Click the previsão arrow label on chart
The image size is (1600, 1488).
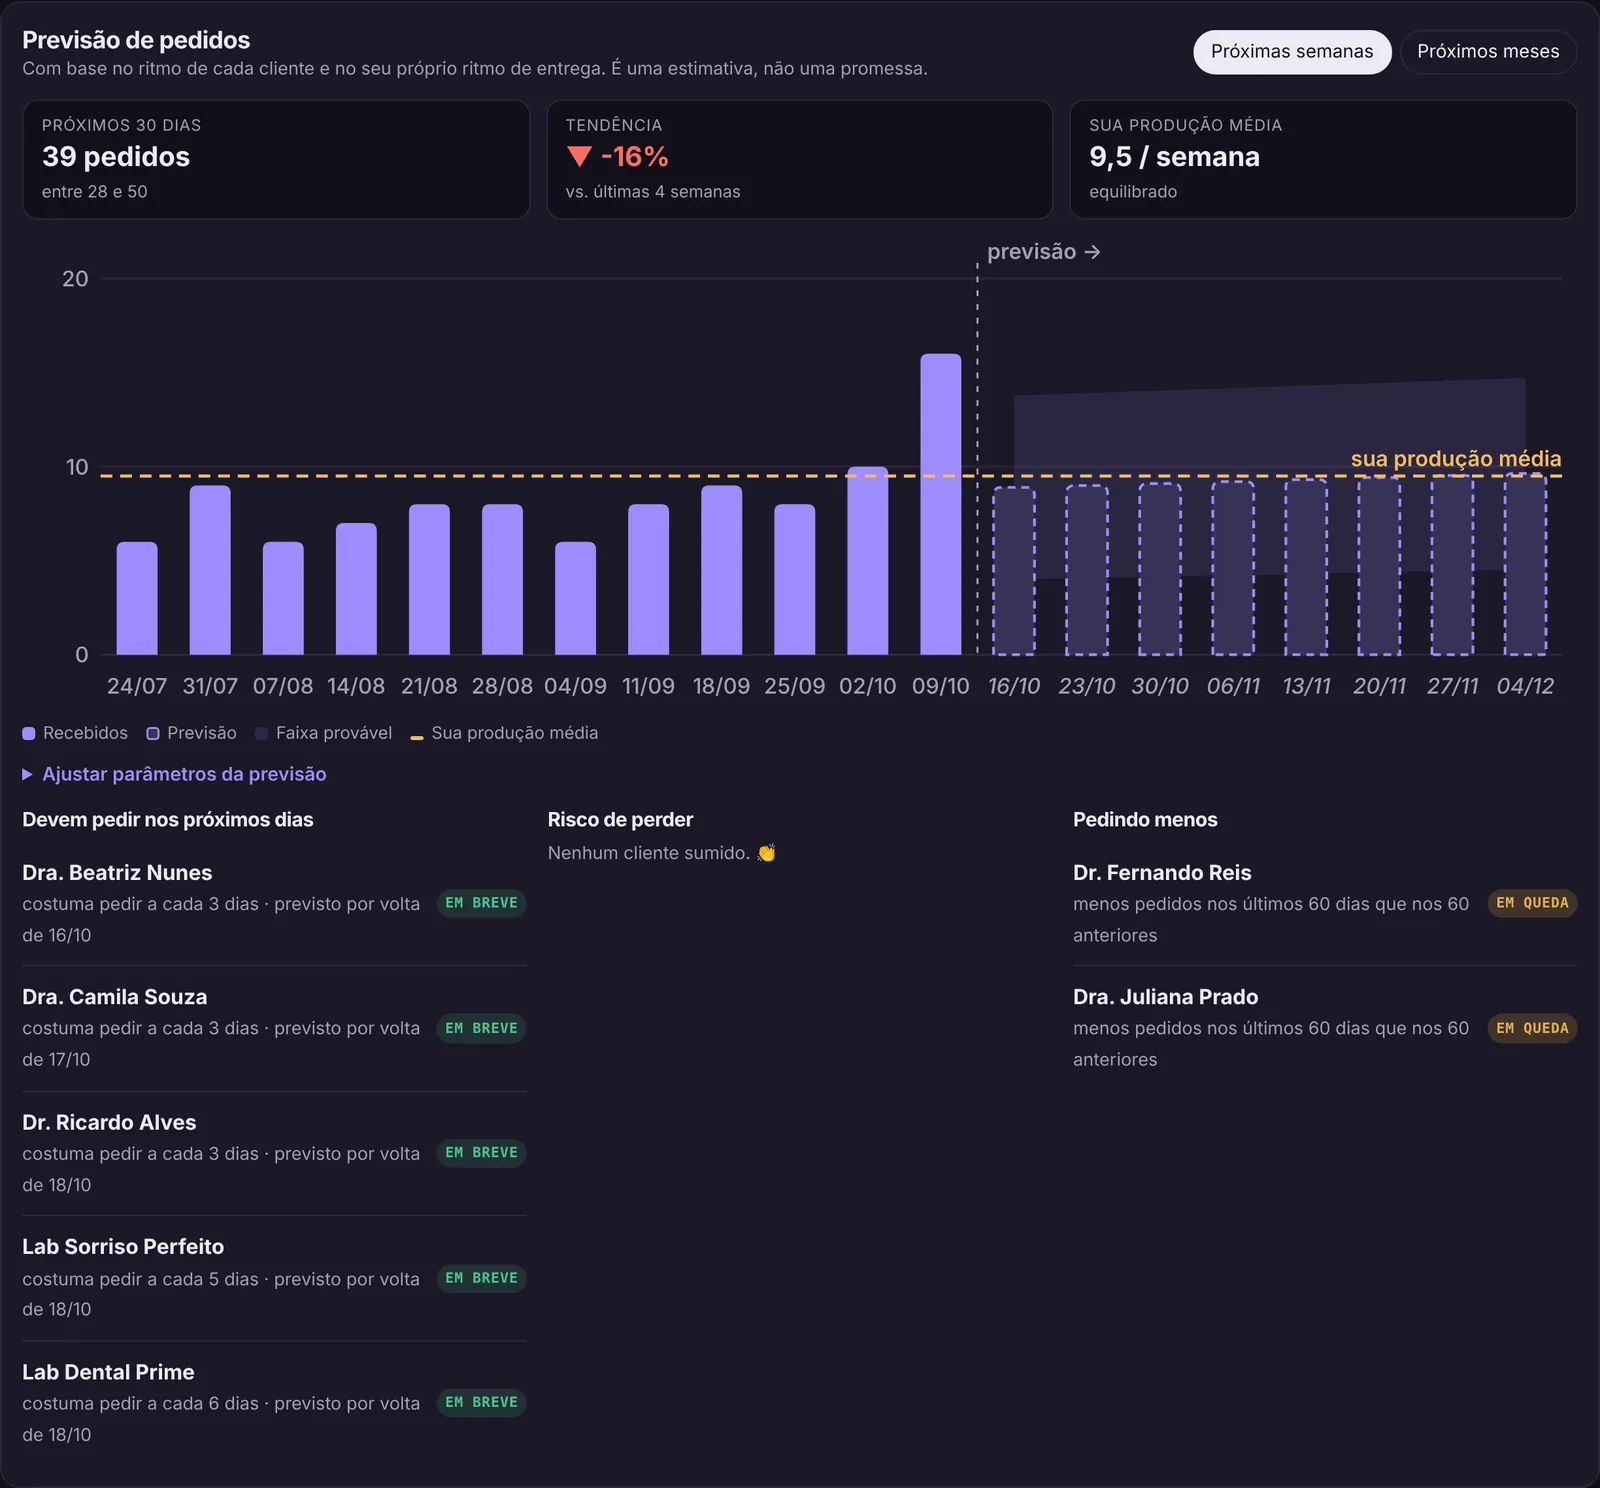(1044, 252)
